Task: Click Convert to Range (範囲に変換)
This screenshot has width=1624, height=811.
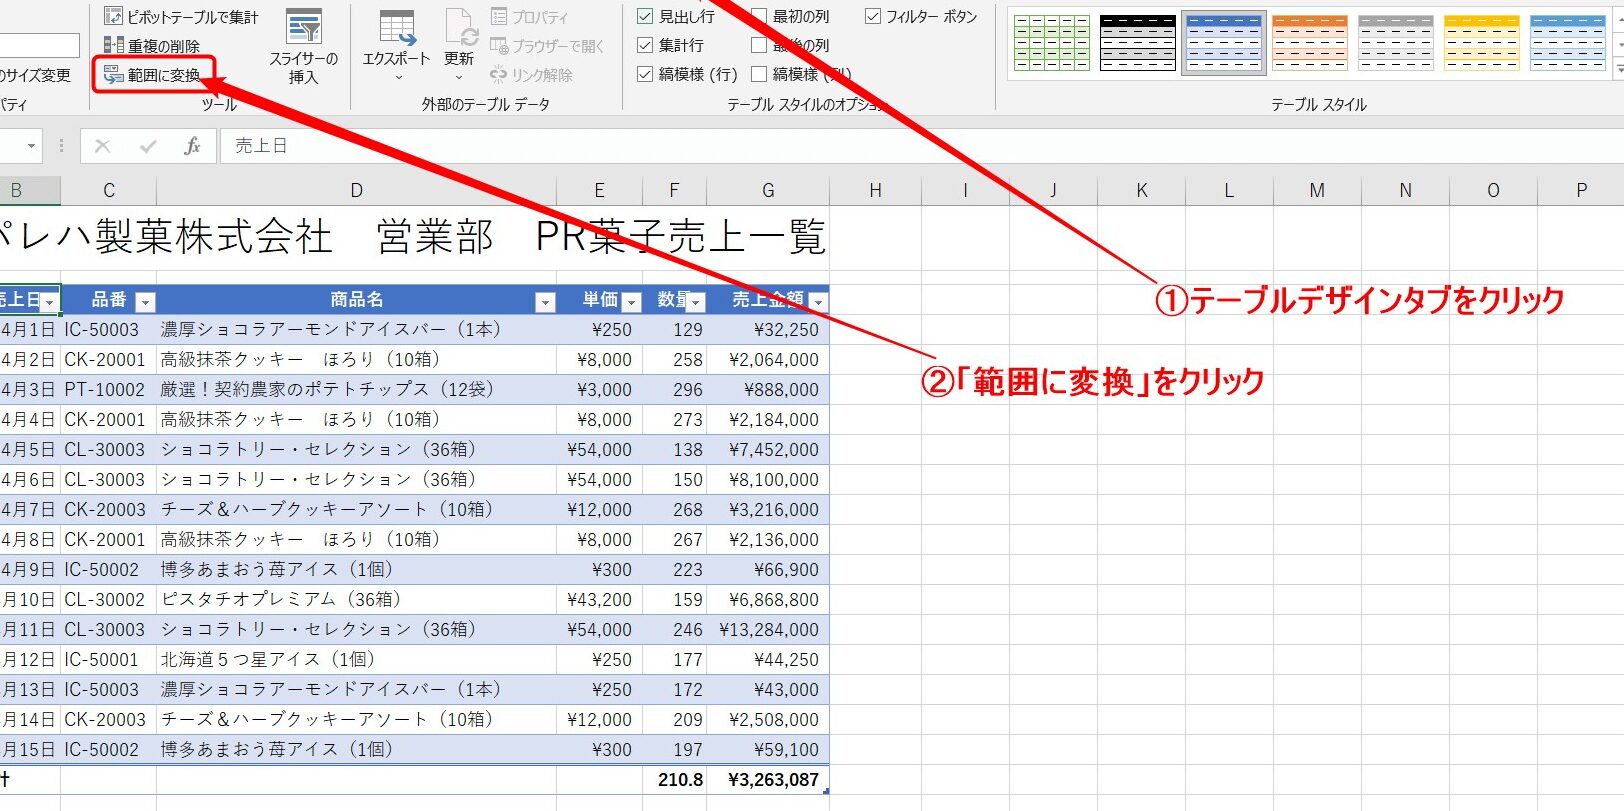Action: coord(152,75)
